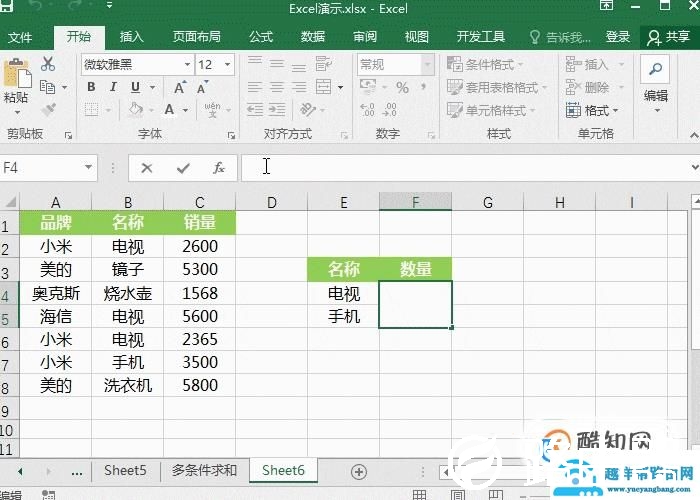This screenshot has width=700, height=500.
Task: Collapse the ribbon with up arrow
Action: 694,135
